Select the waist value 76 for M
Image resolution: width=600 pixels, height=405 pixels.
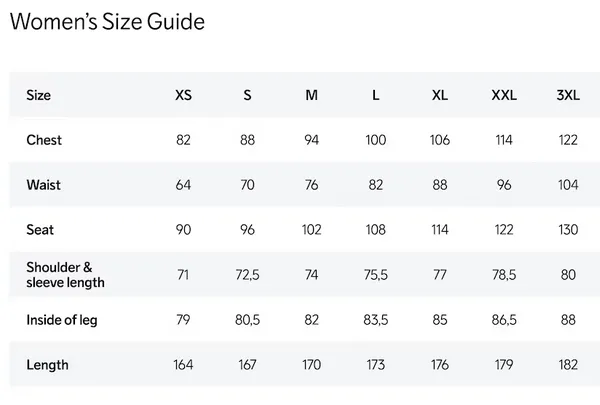311,185
